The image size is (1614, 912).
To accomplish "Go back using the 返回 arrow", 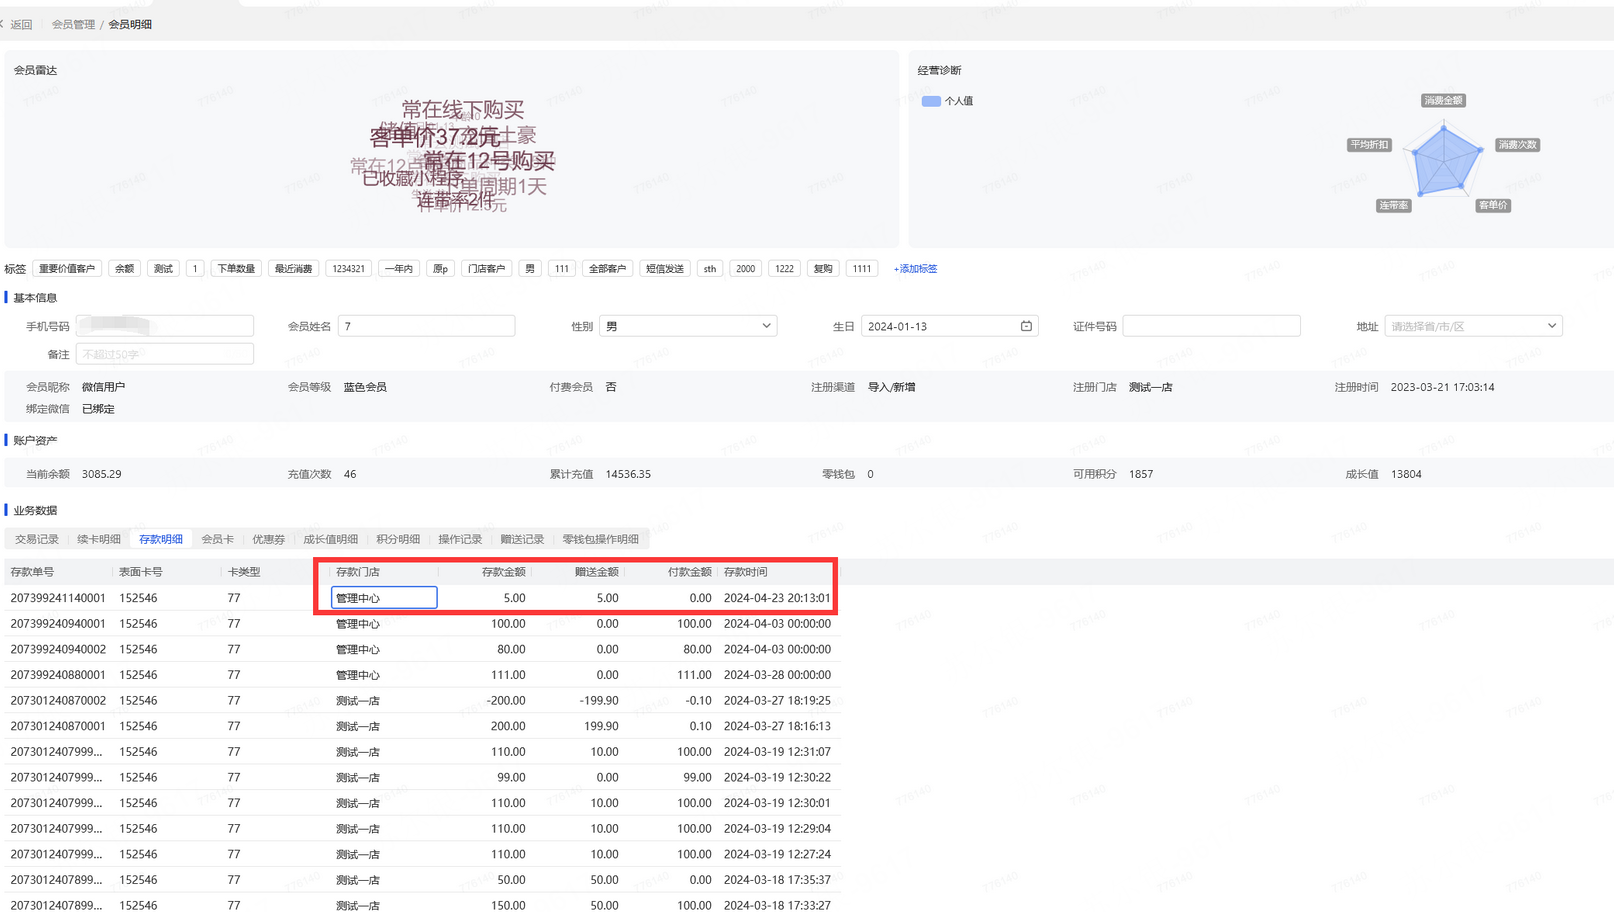I will (17, 24).
